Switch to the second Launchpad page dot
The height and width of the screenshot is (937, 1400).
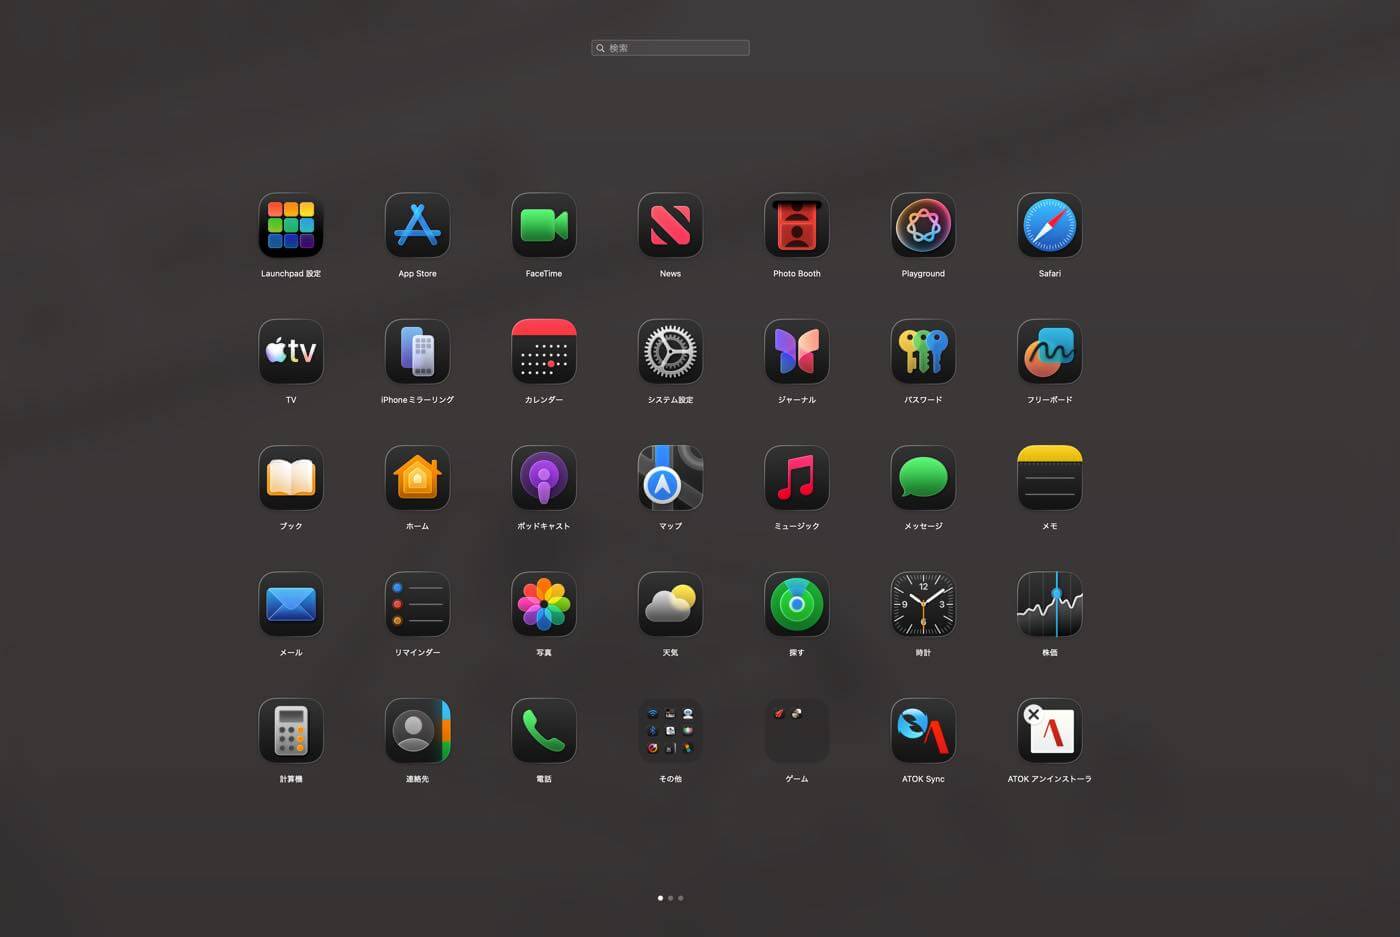670,898
